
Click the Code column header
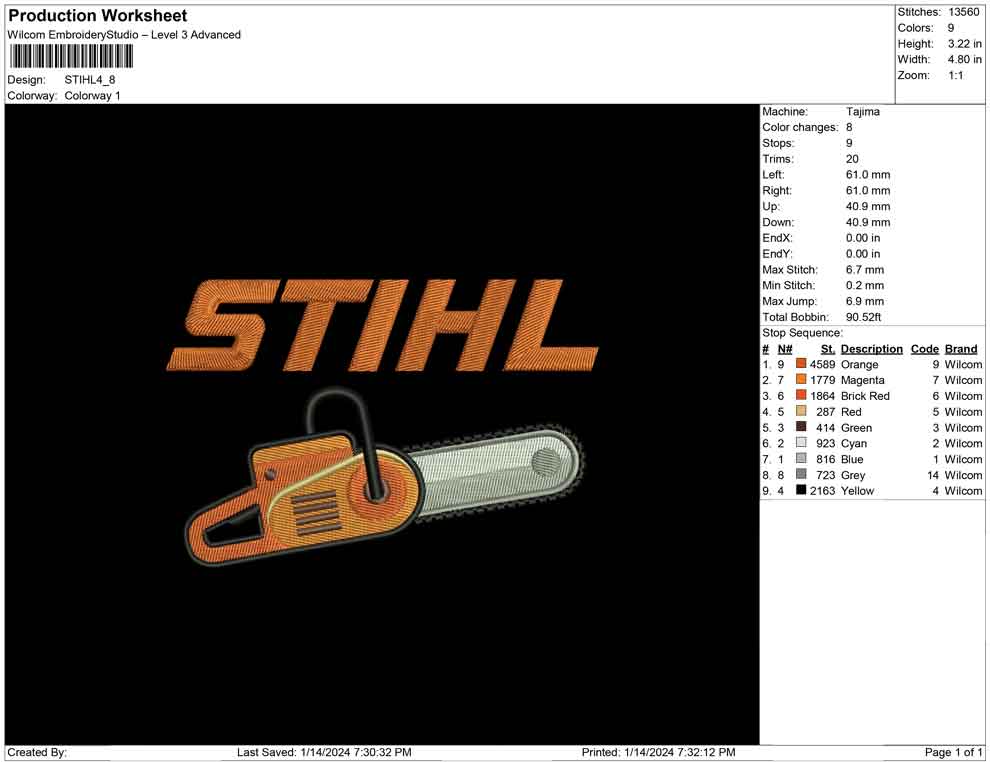pyautogui.click(x=925, y=348)
